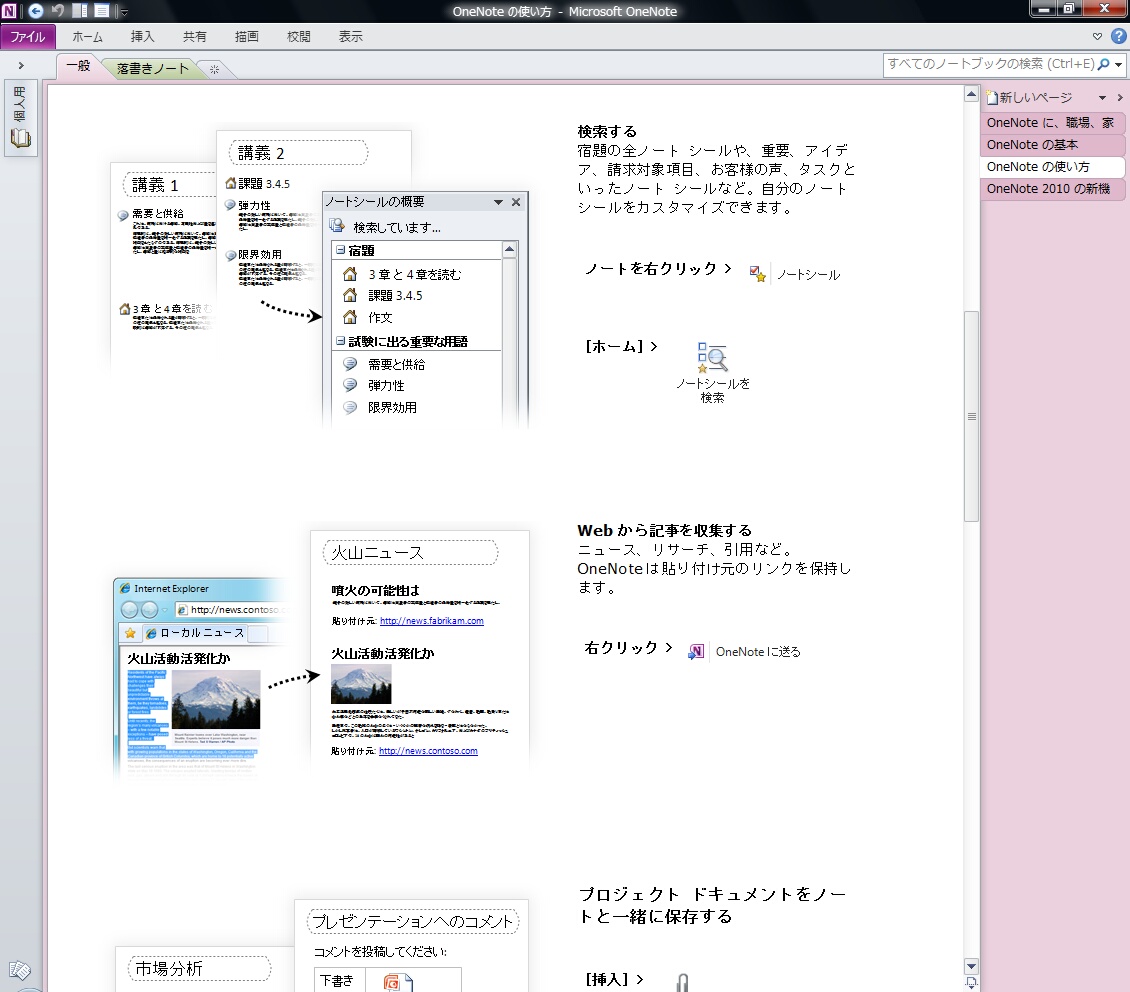Open the ファイル tab

point(27,37)
